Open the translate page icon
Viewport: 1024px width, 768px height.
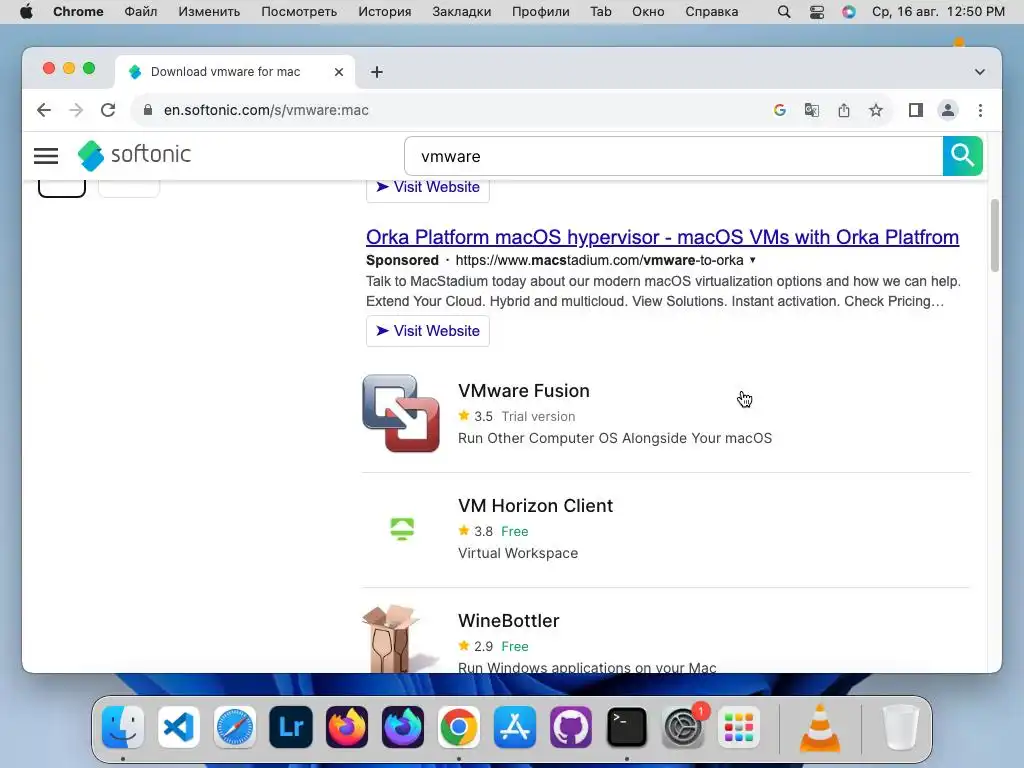coord(811,110)
